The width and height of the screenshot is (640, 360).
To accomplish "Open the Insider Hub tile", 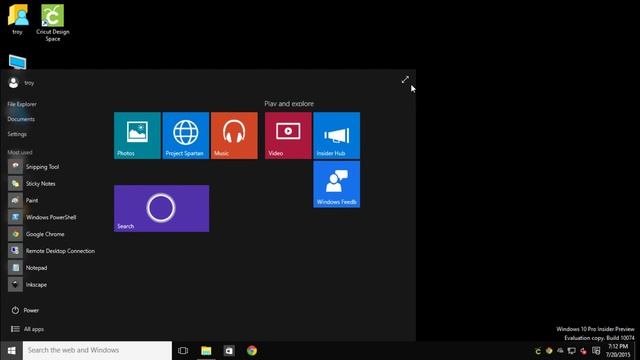I will (337, 136).
